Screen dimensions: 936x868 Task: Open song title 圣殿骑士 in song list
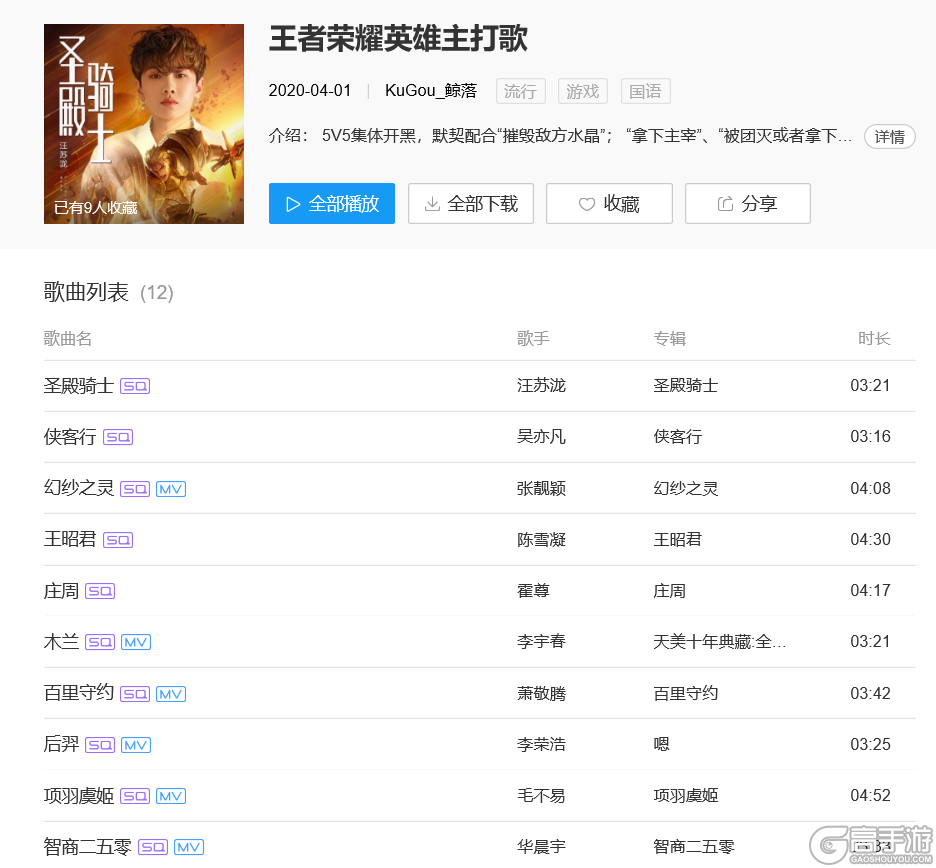click(x=79, y=386)
